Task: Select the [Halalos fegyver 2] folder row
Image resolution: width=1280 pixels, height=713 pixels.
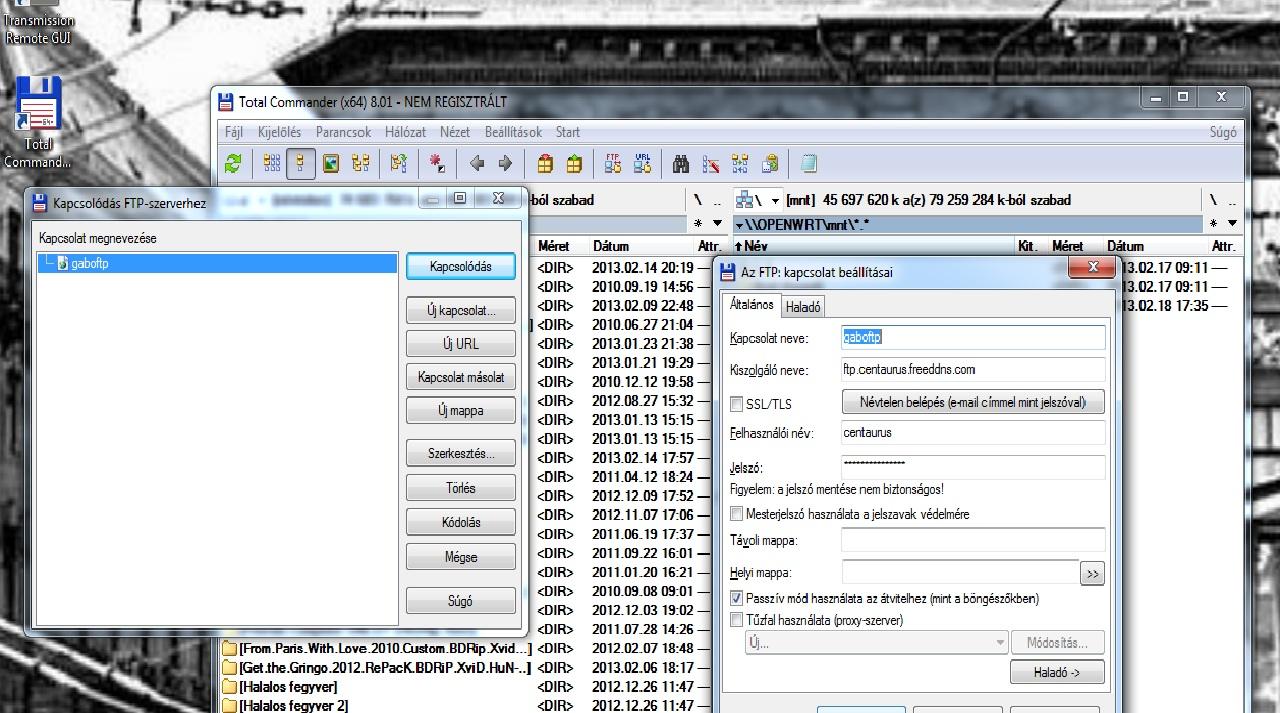Action: [x=467, y=705]
